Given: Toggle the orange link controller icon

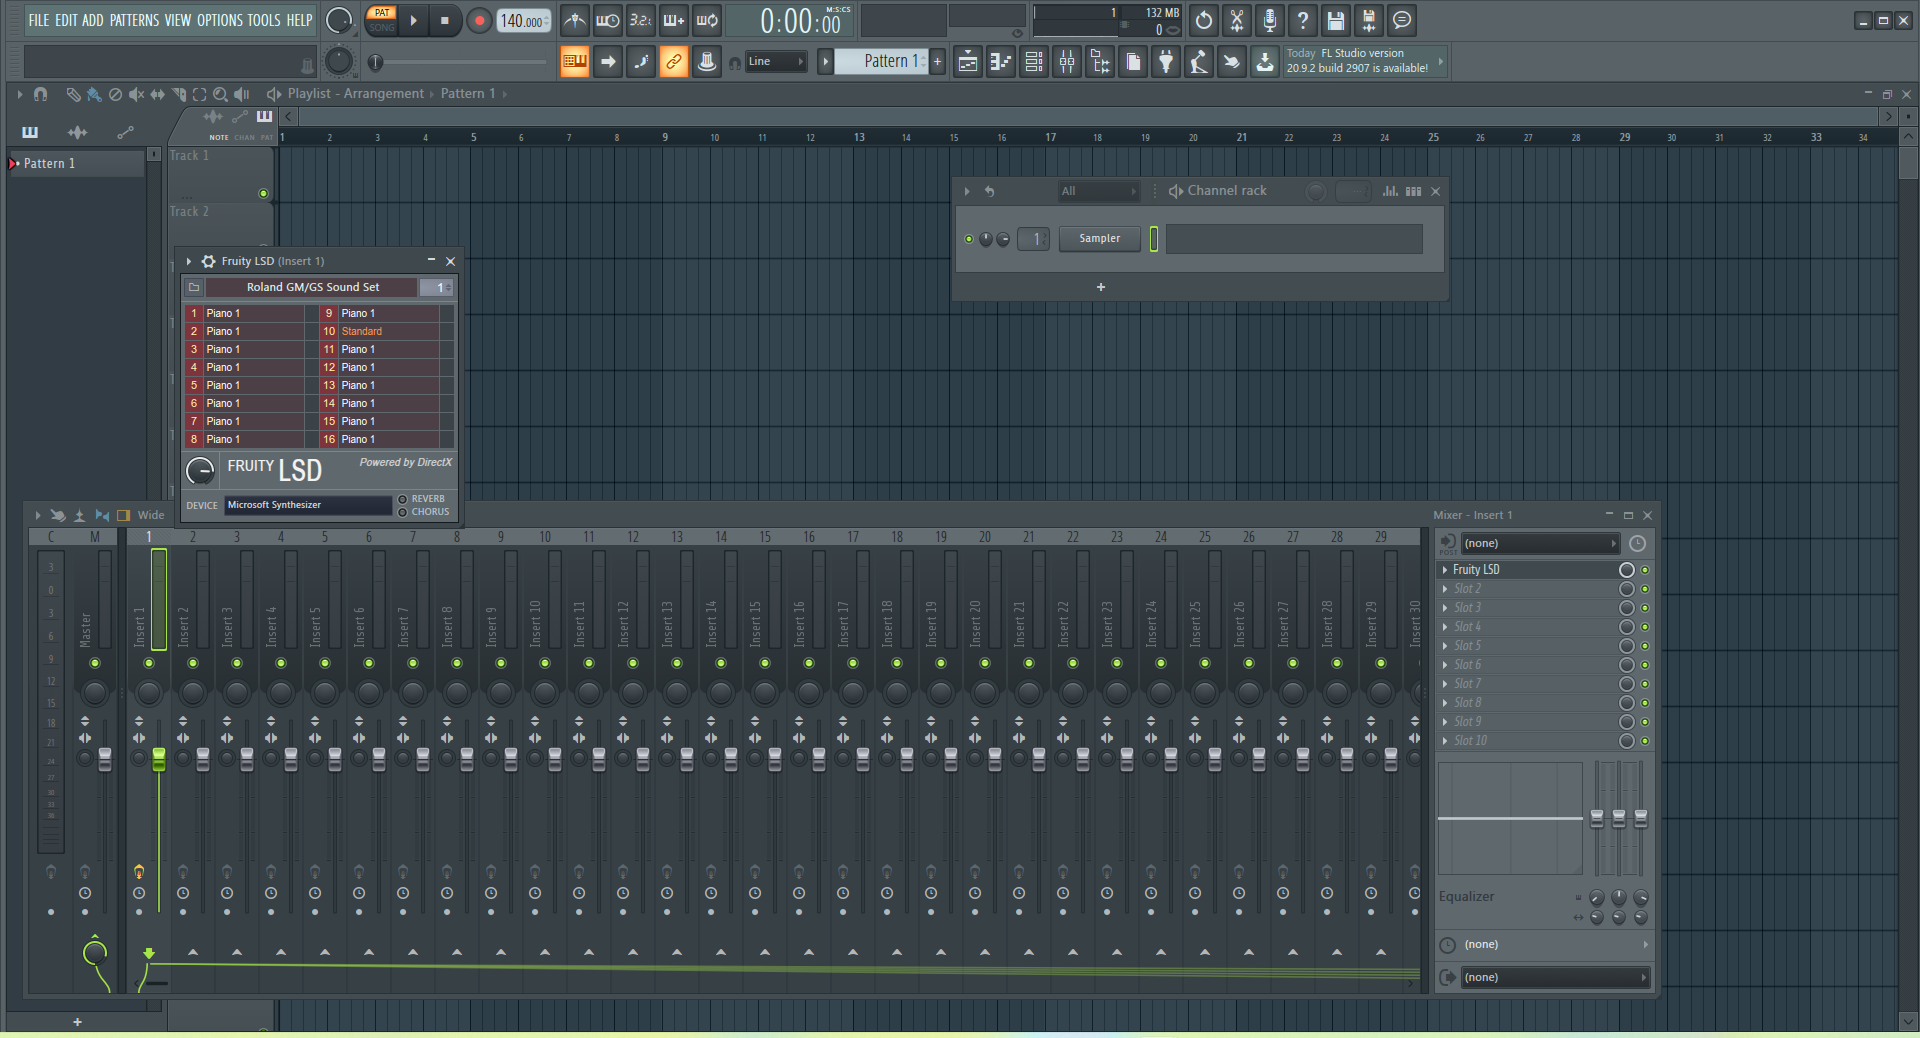Looking at the screenshot, I should point(673,62).
